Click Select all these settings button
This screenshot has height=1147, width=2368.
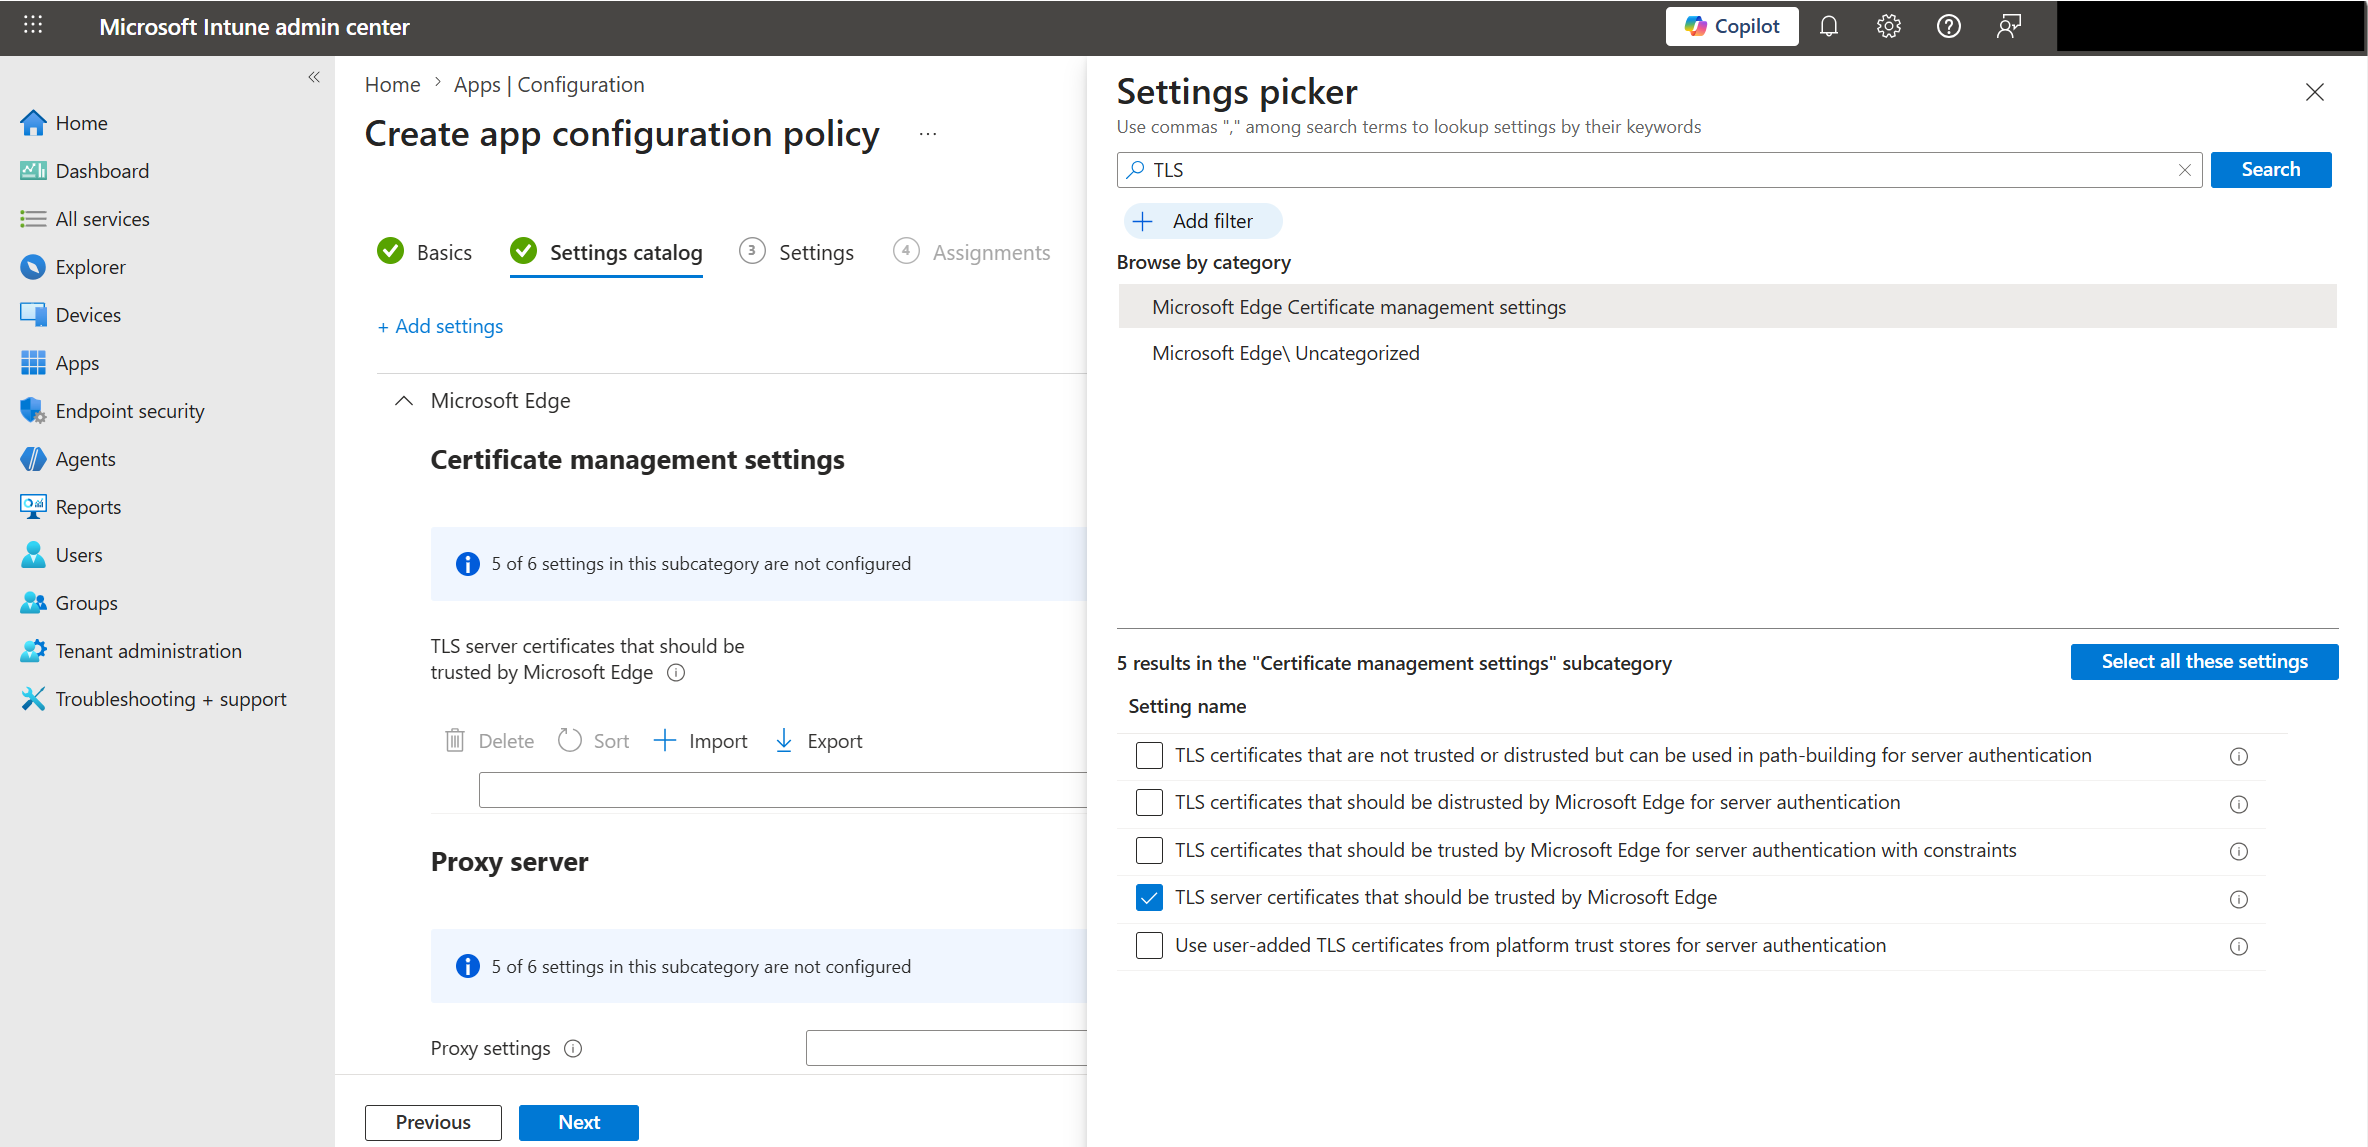(2204, 662)
